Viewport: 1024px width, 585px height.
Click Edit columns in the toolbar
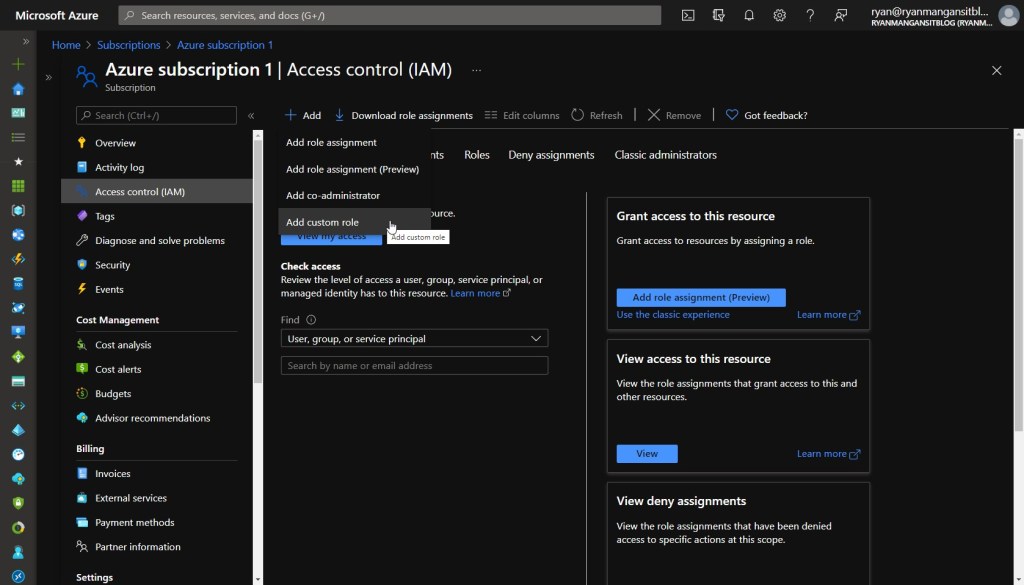click(x=522, y=115)
